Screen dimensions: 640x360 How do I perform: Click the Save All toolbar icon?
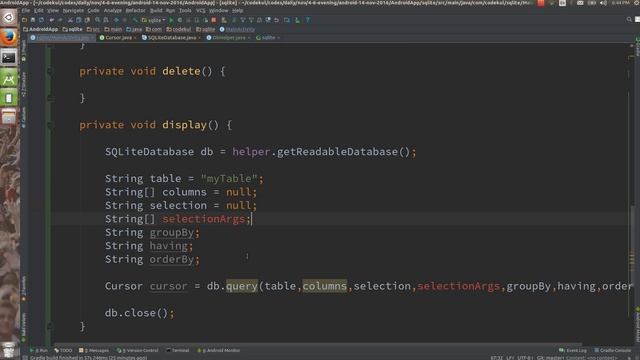[x=33, y=20]
